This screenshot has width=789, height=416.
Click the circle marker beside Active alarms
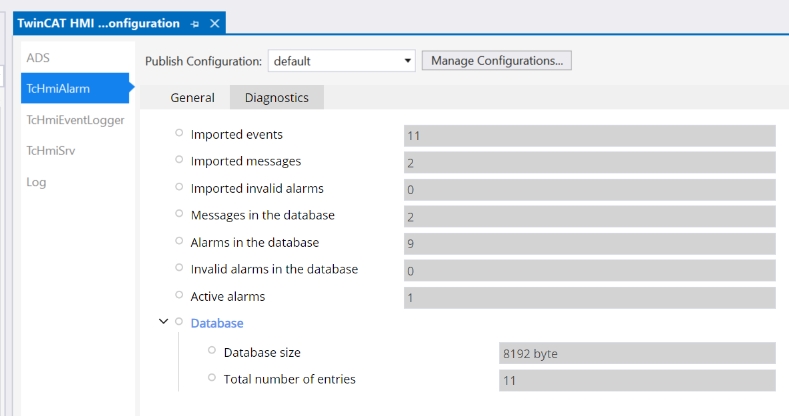pyautogui.click(x=179, y=294)
